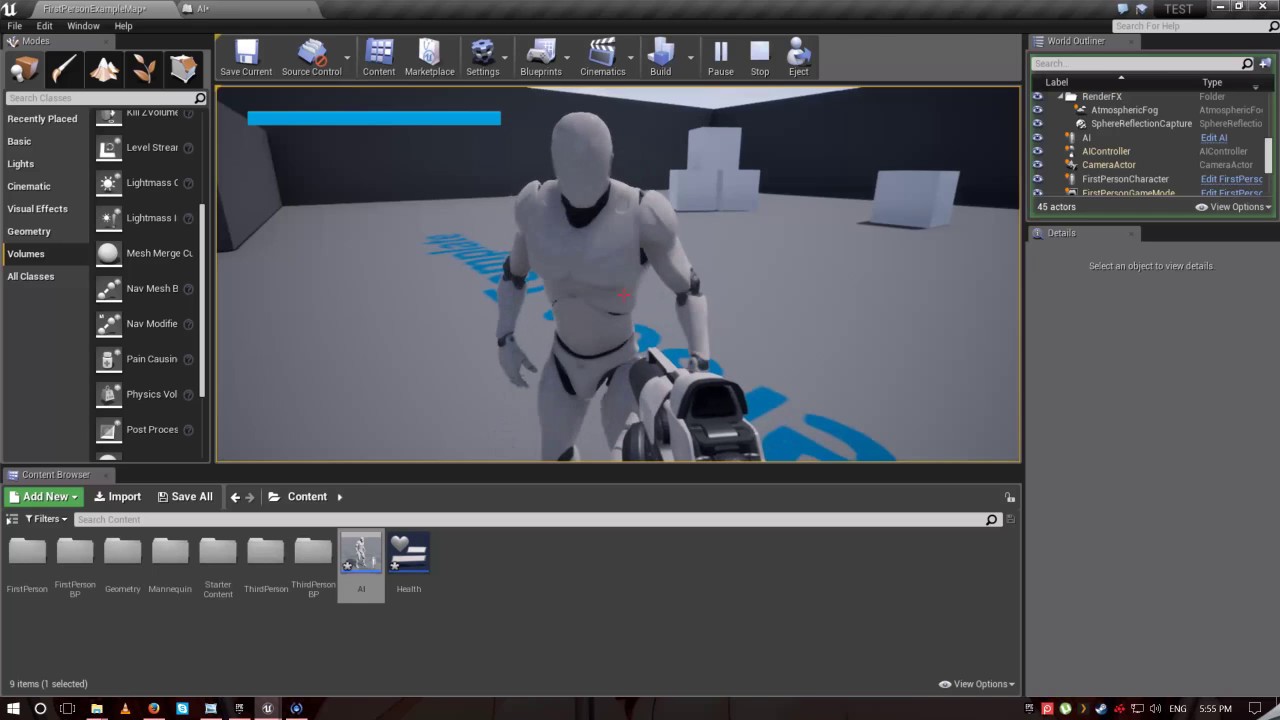Click the Mesh Merge Culling volume icon
Viewport: 1280px width, 720px height.
(x=108, y=254)
